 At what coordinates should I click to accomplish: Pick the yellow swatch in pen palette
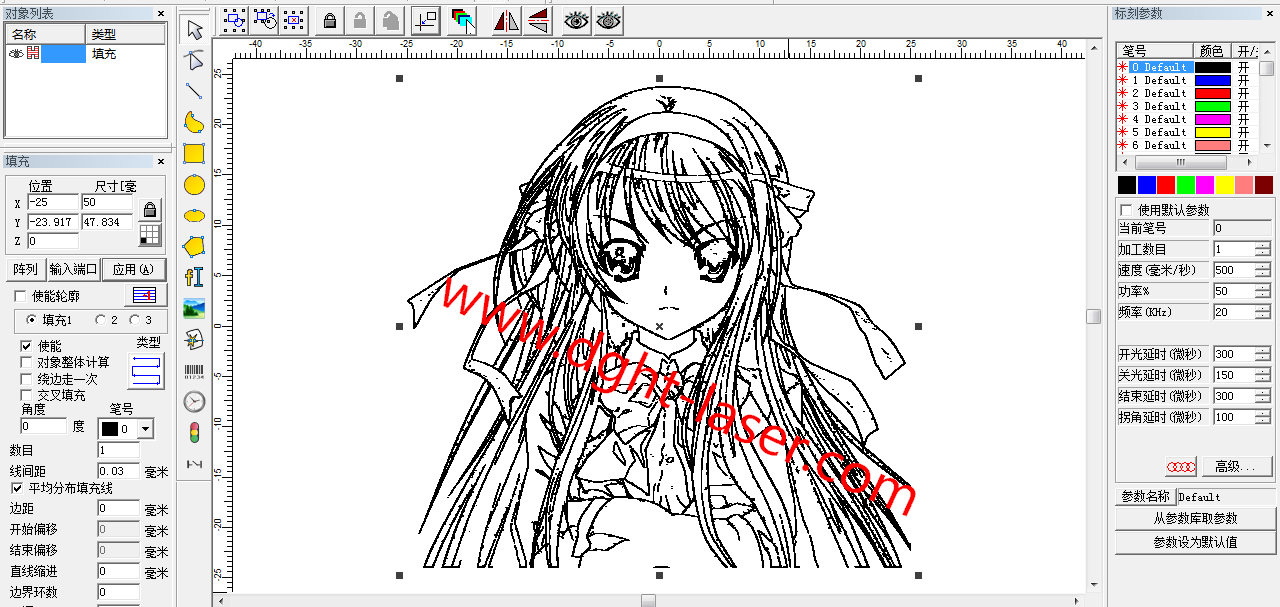(1225, 185)
